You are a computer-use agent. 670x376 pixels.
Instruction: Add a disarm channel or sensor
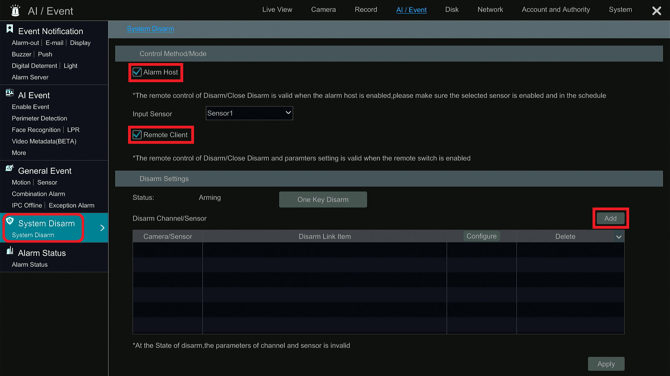610,218
